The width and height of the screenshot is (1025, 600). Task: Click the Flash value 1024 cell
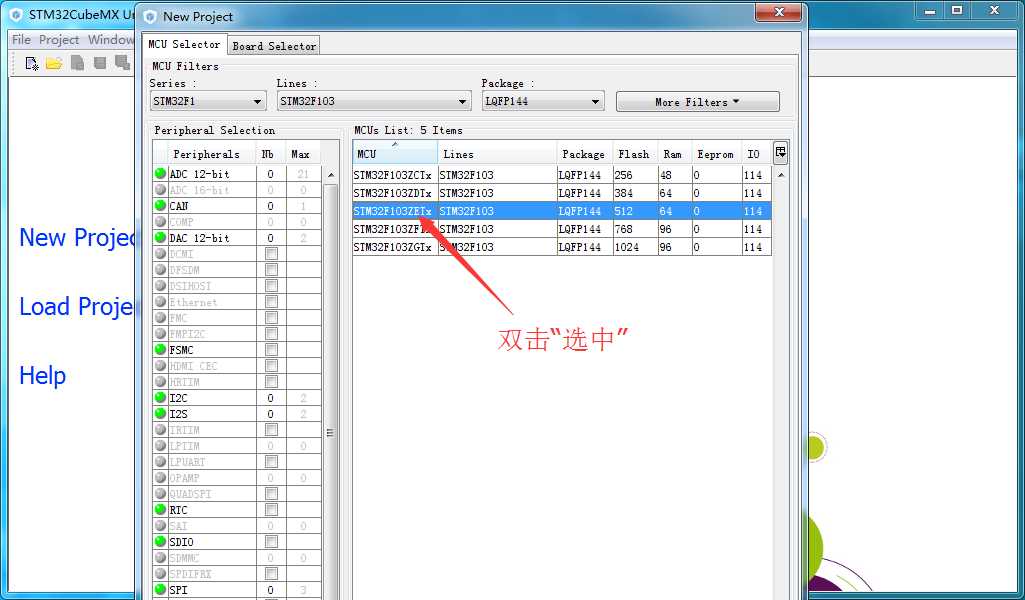point(635,247)
